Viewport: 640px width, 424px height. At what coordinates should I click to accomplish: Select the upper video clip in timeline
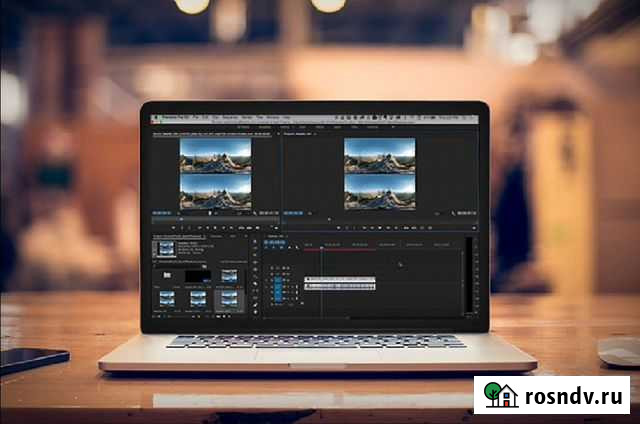coord(340,279)
